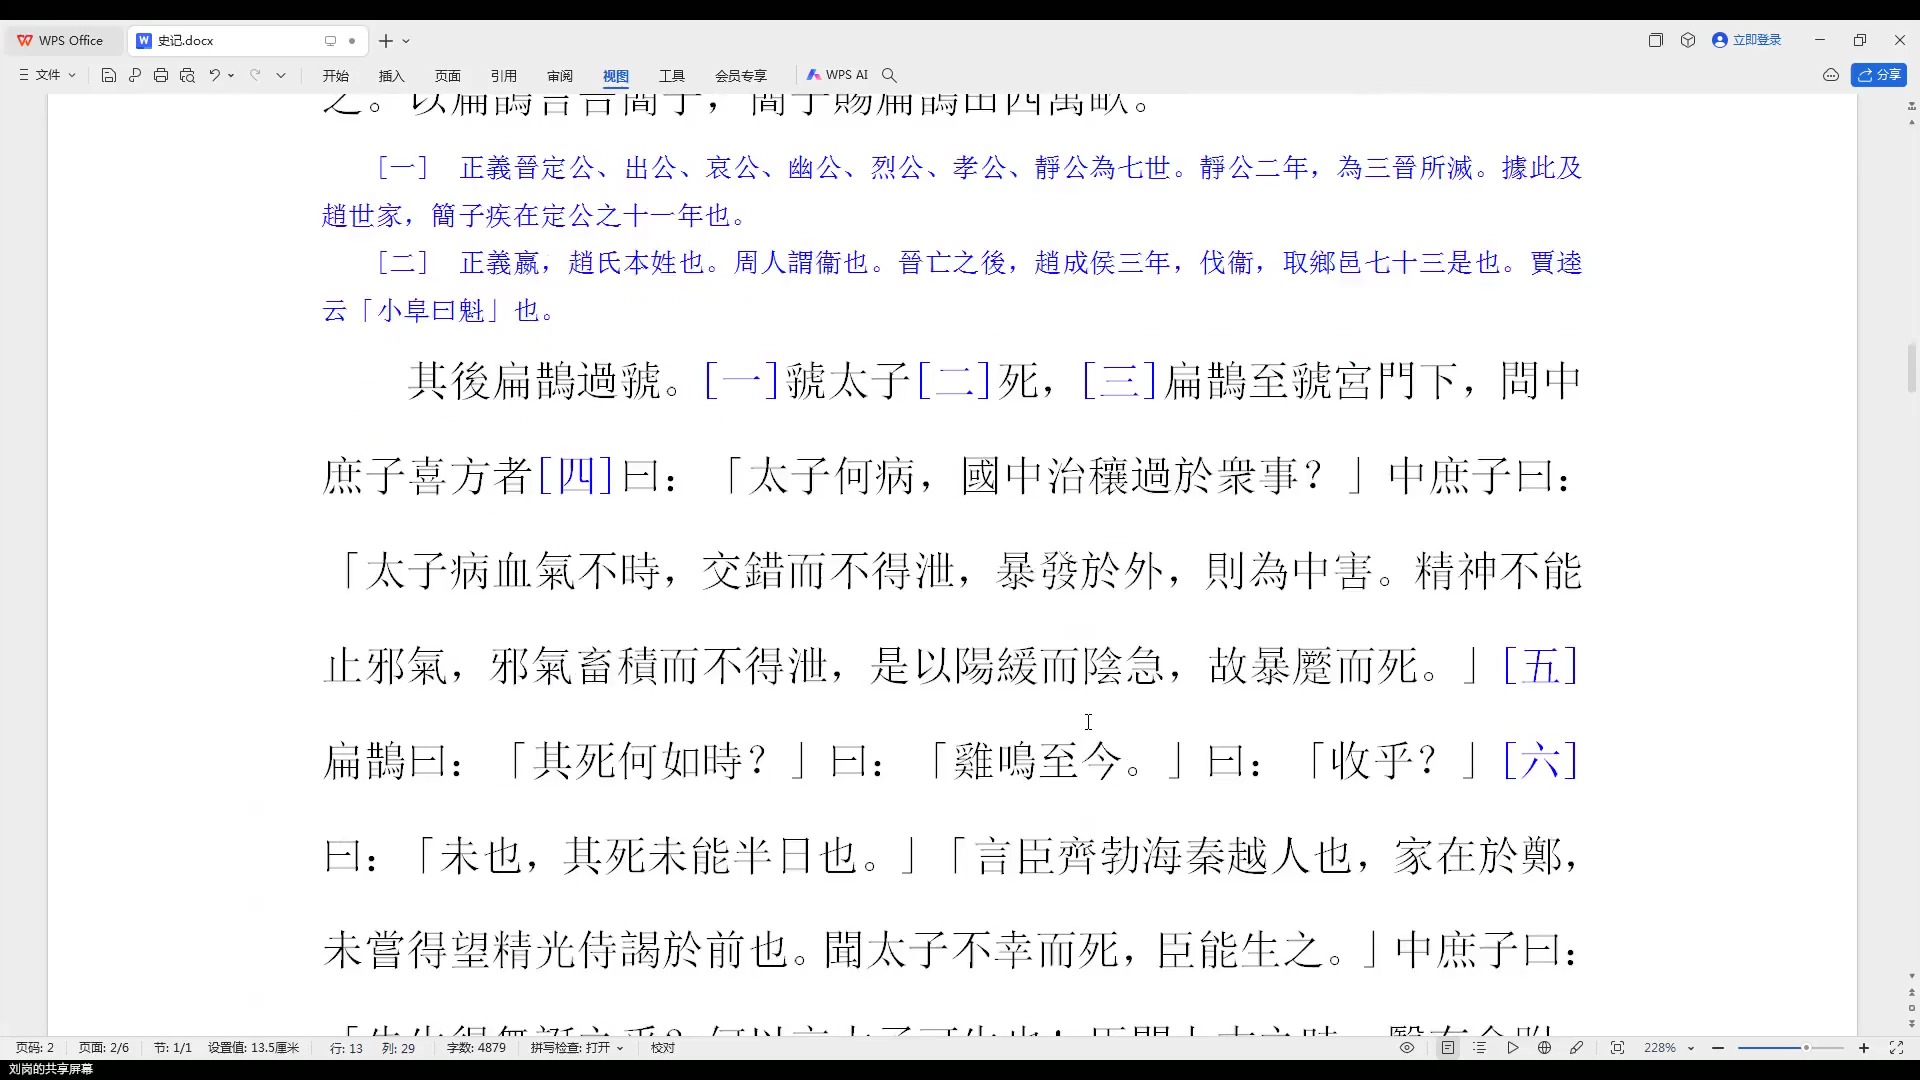Open the 会员专享 ribbon tab

741,76
